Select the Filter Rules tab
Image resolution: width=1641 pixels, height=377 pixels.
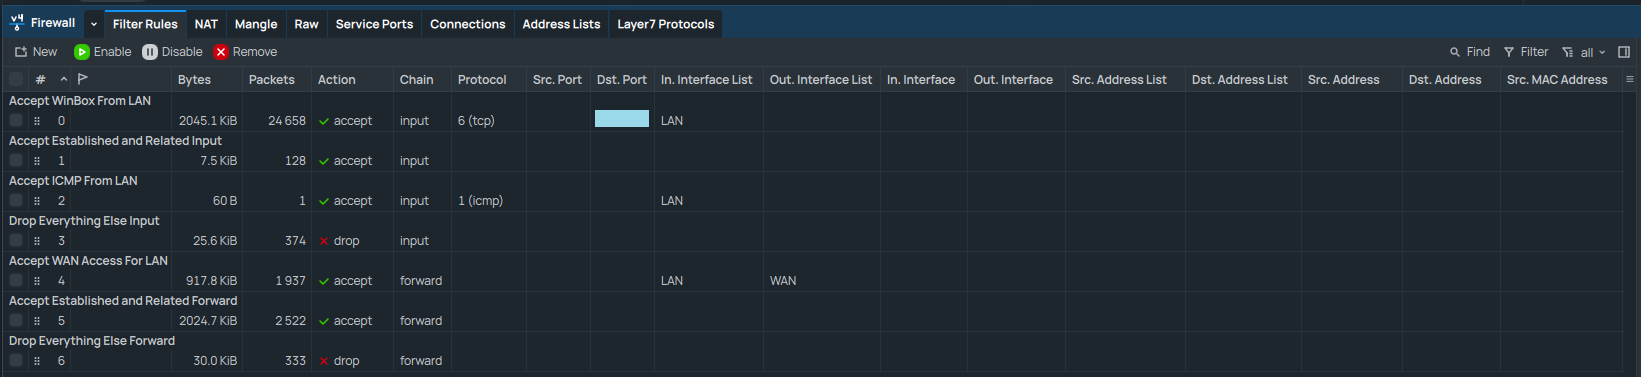(145, 24)
